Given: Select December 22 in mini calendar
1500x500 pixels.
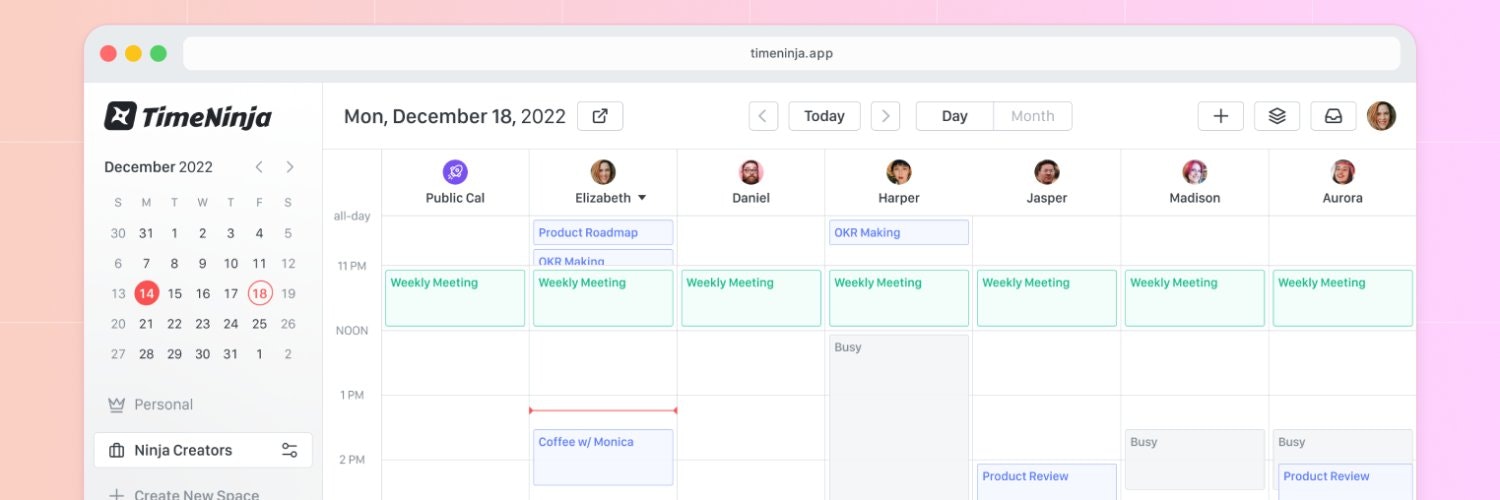Looking at the screenshot, I should coord(174,324).
